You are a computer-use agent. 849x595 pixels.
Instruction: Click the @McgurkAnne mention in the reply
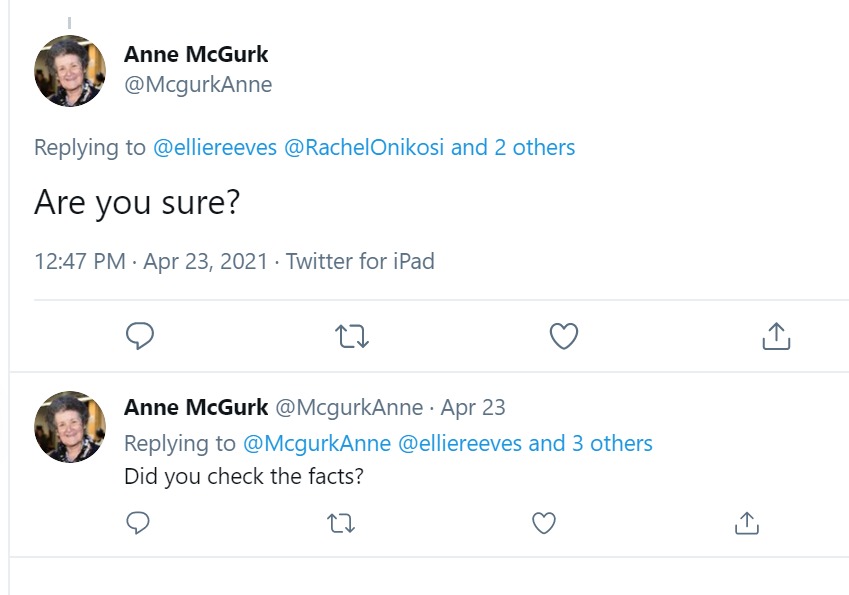317,443
